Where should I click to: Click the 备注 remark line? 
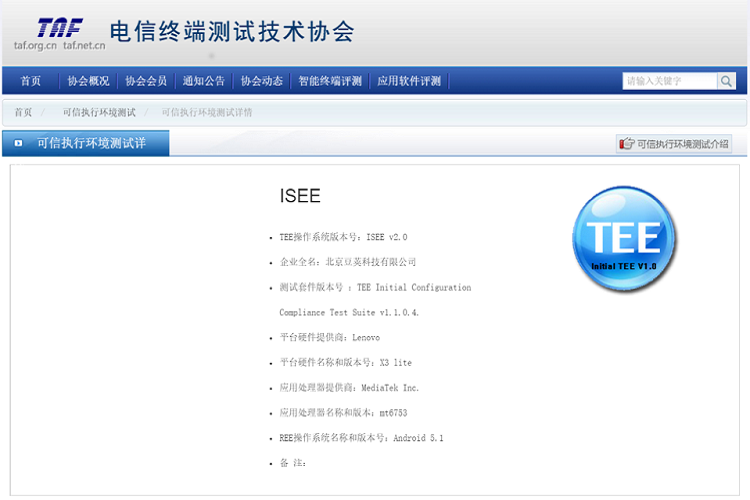(293, 463)
